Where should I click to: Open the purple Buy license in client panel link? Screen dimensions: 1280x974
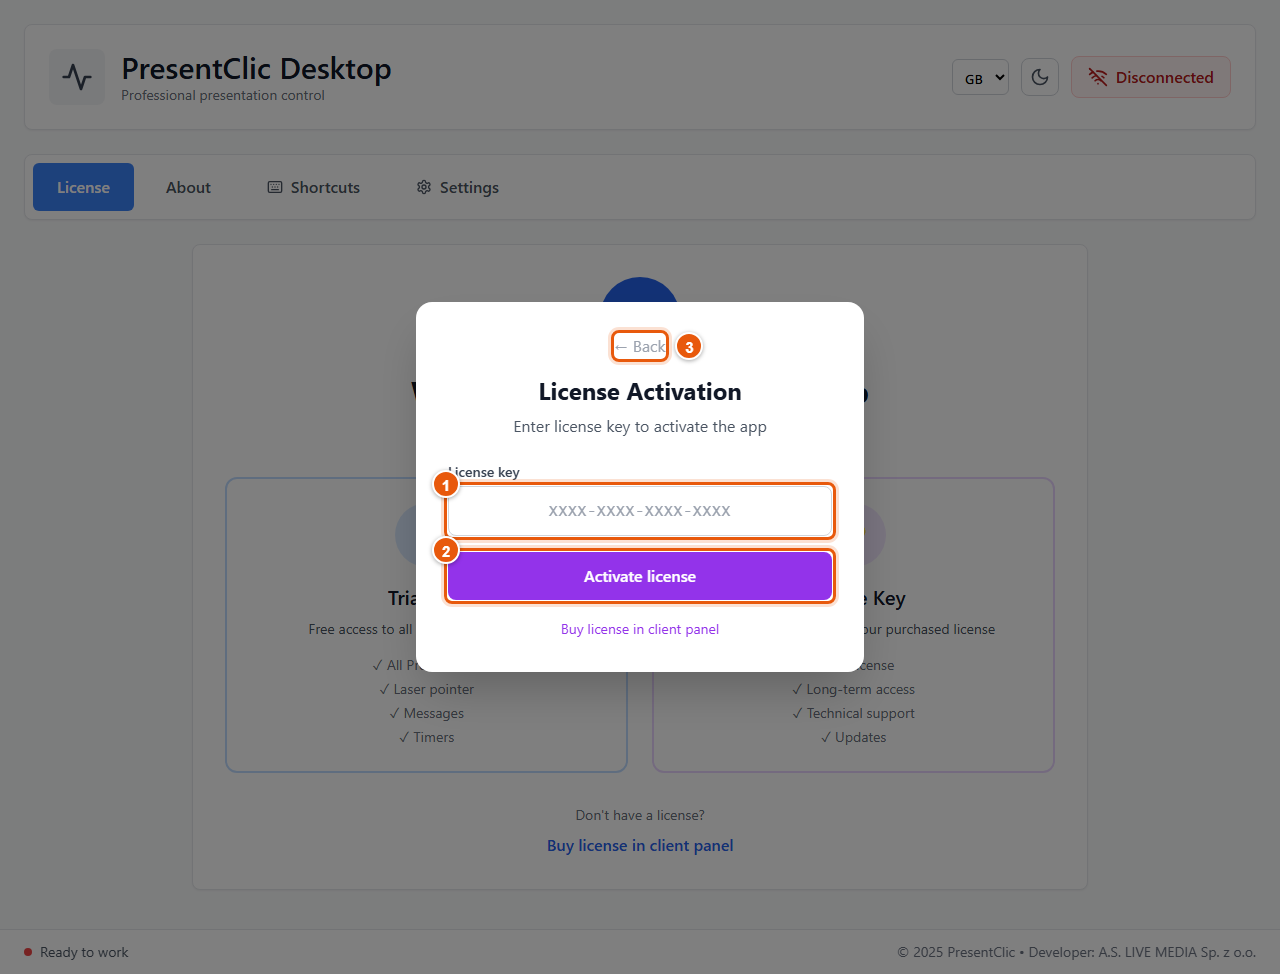click(640, 629)
